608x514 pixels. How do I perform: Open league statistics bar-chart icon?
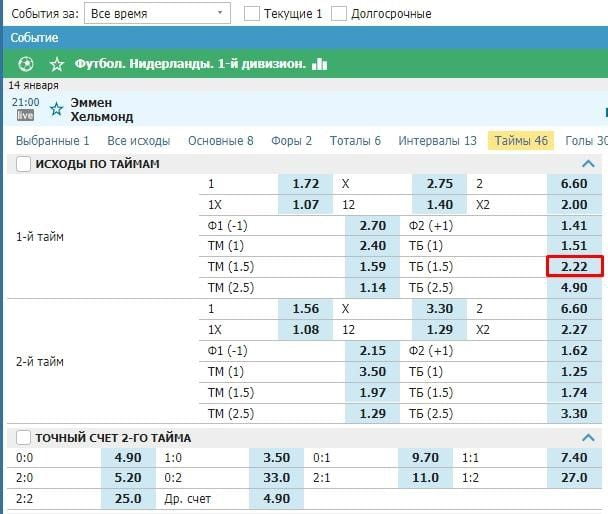(320, 64)
